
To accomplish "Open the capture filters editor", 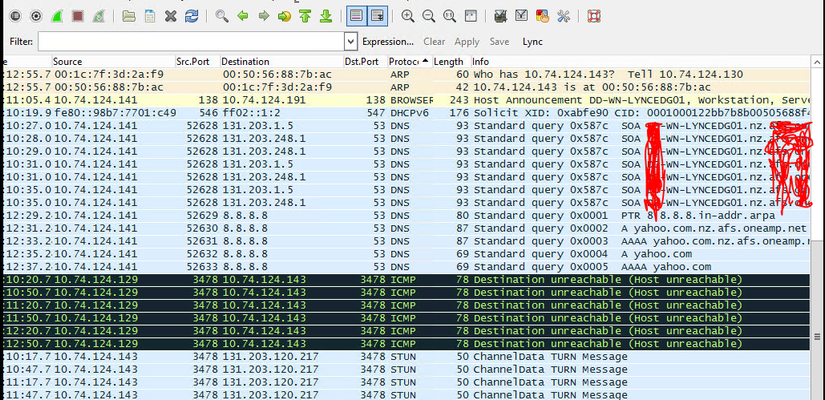I will click(500, 16).
